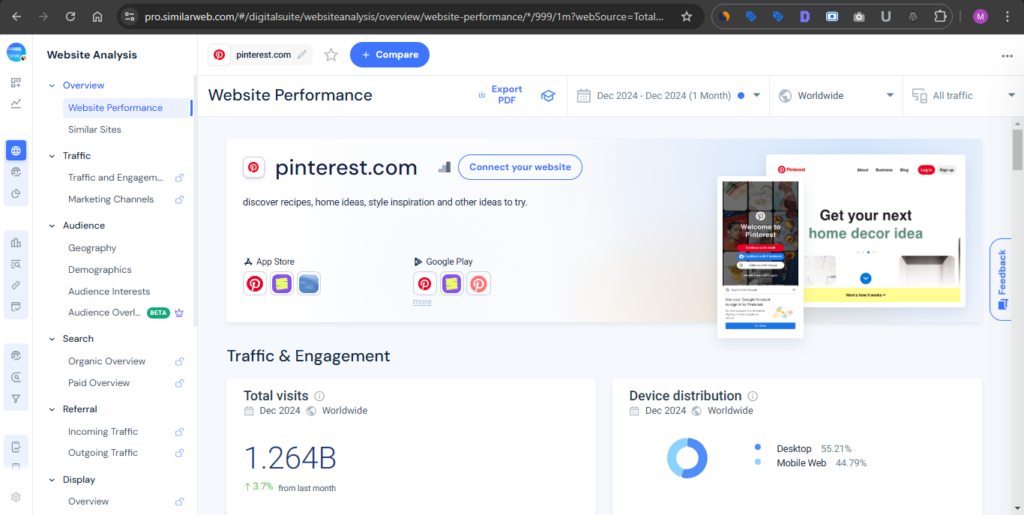Favorite pinterest.com with the star outline icon
Image resolution: width=1024 pixels, height=515 pixels.
(331, 55)
